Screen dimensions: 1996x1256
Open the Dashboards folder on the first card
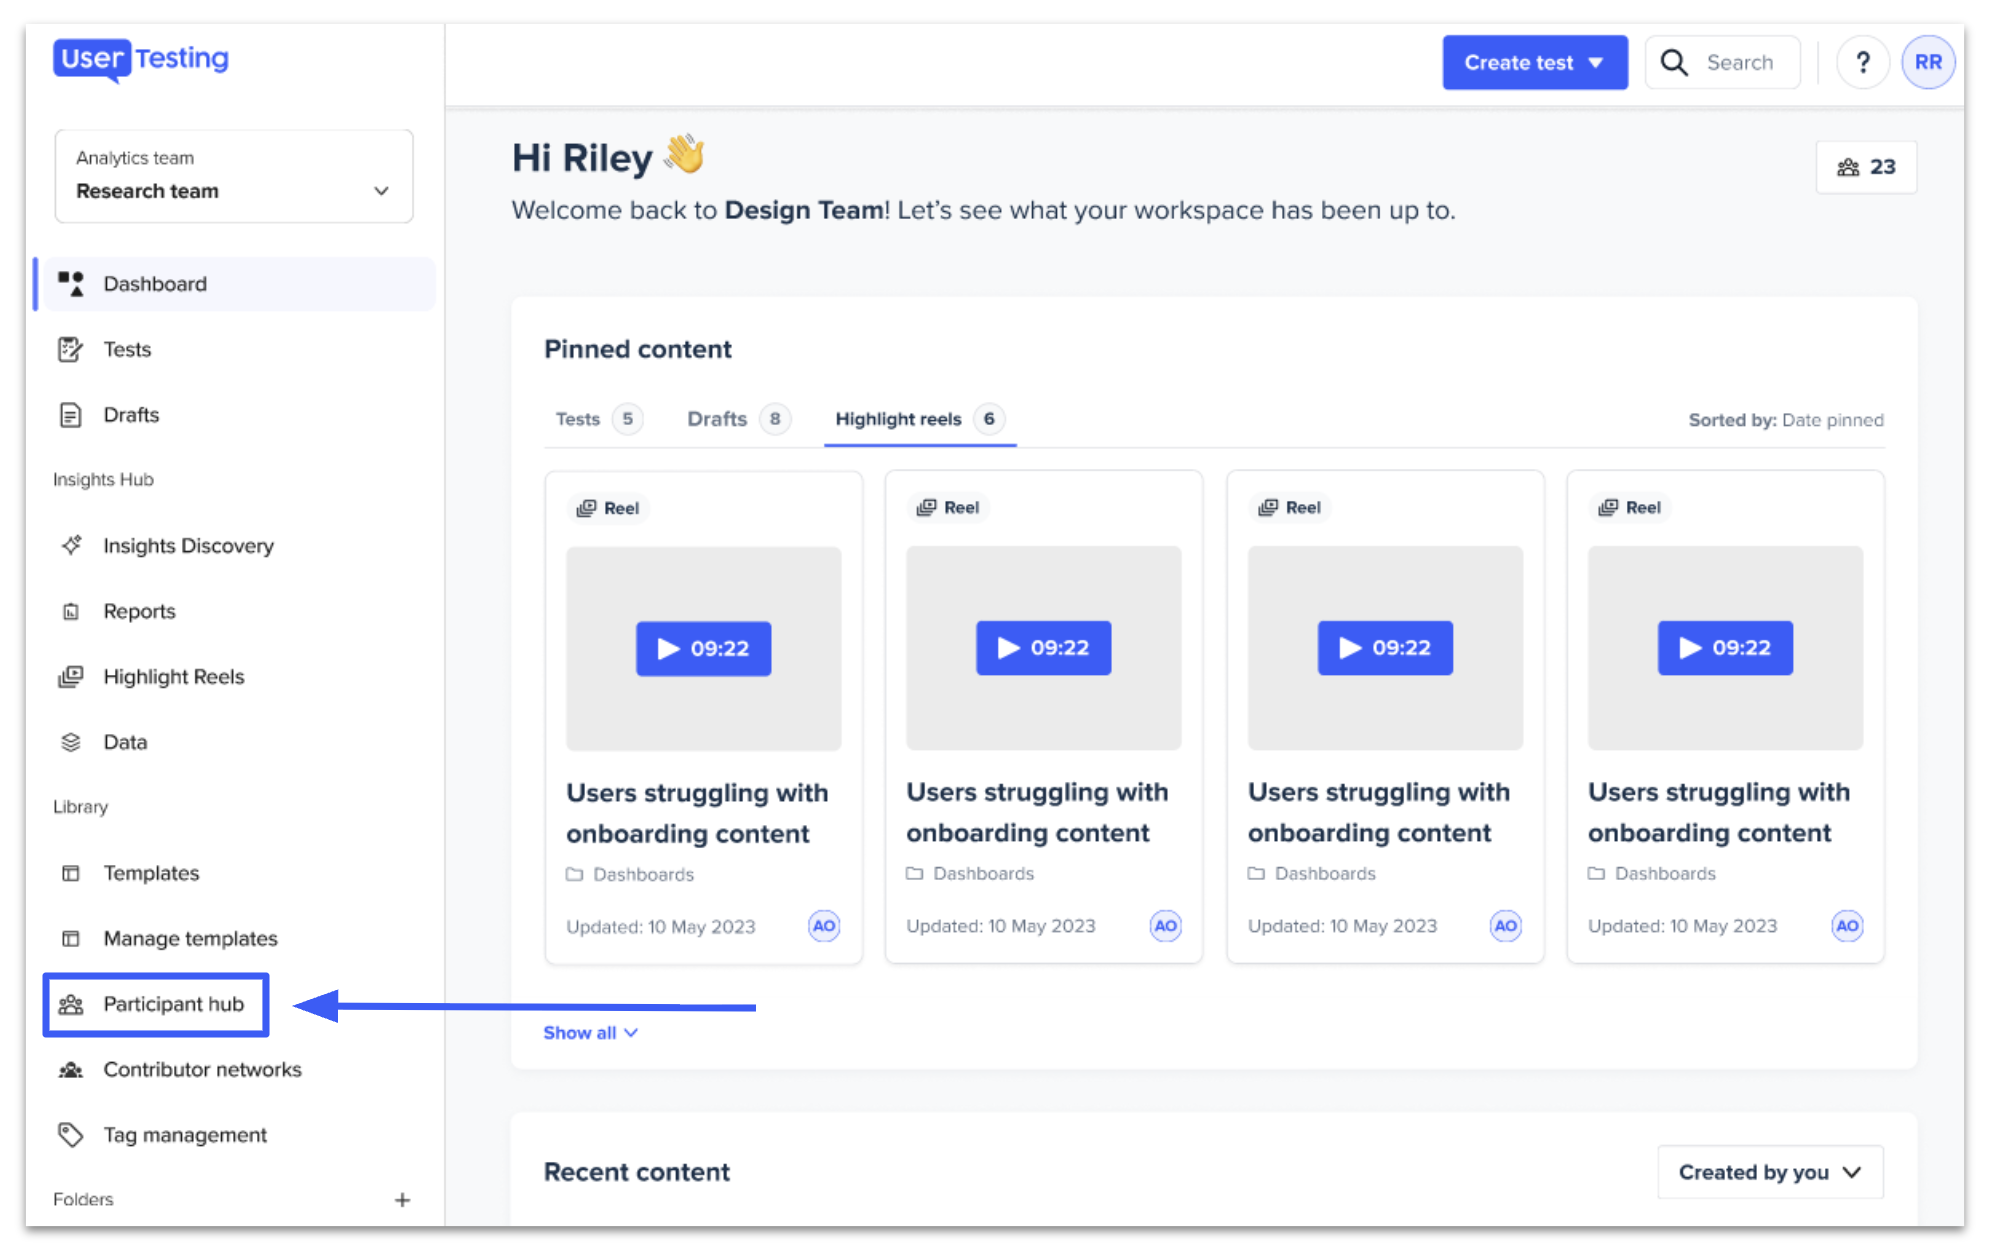point(630,875)
